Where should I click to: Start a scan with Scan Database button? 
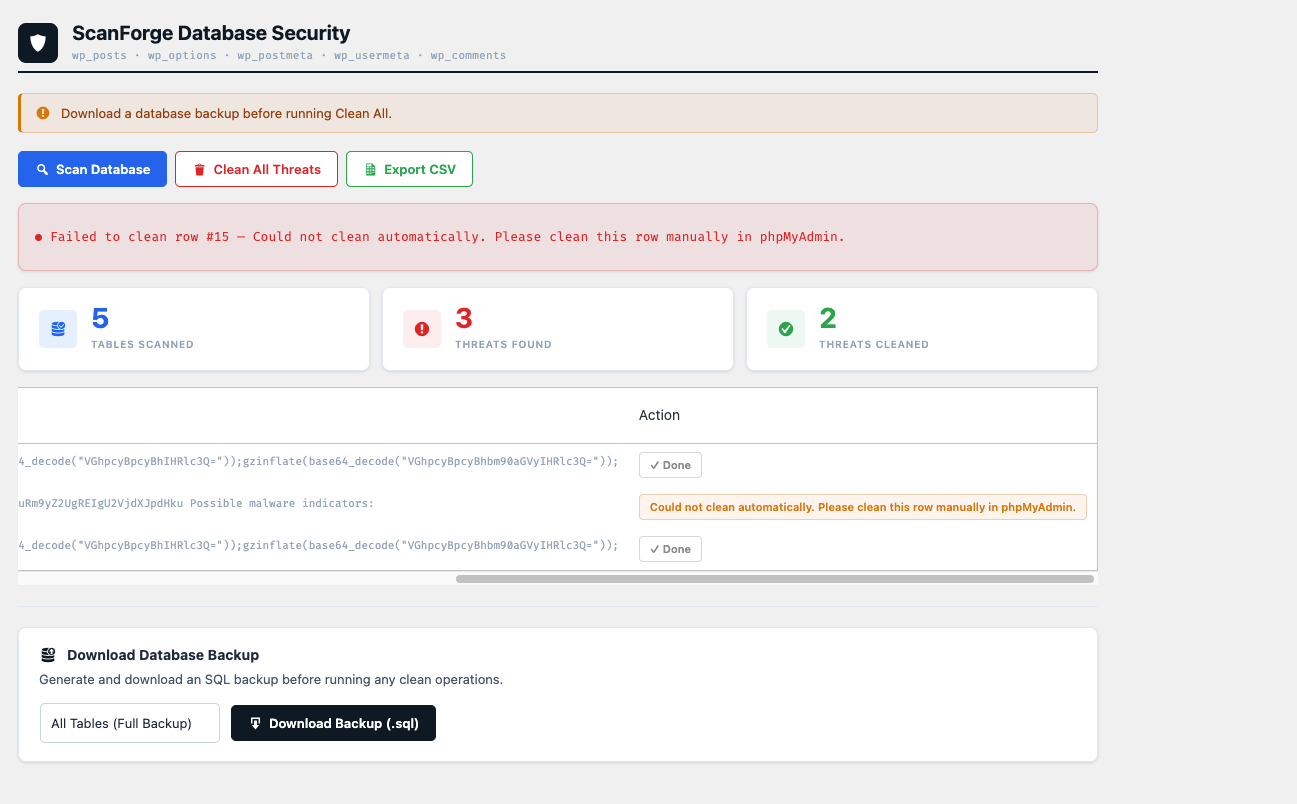coord(92,169)
